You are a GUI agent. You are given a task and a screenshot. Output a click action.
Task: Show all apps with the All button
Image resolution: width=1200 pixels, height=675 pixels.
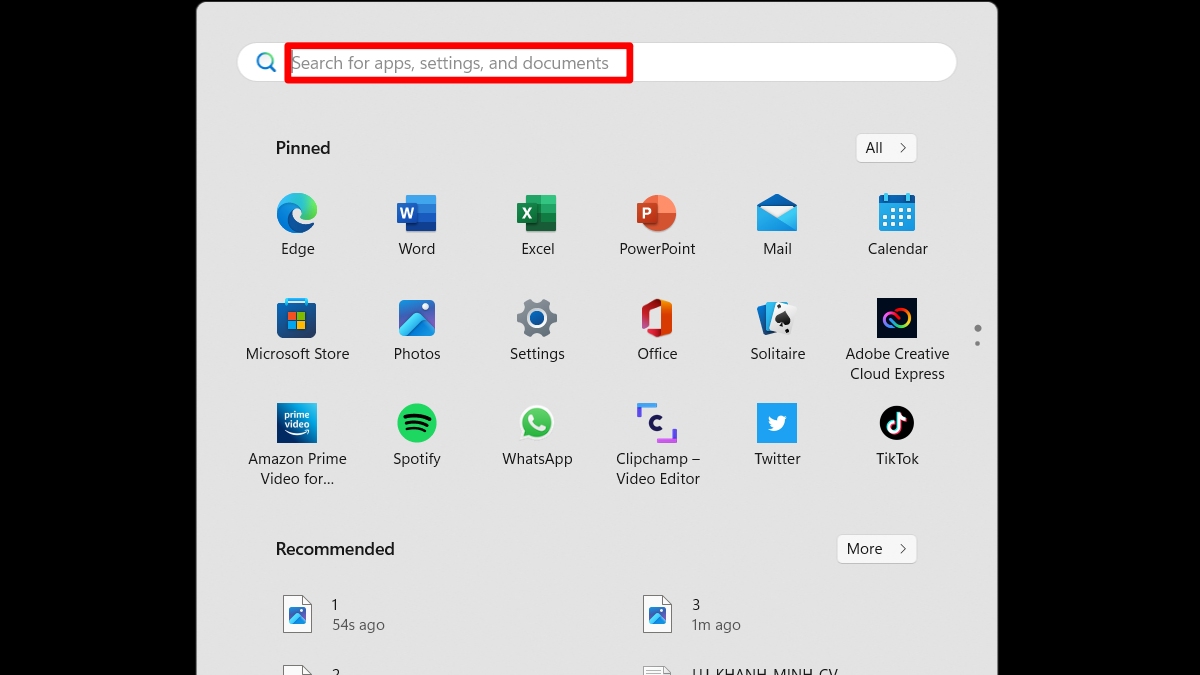click(886, 148)
